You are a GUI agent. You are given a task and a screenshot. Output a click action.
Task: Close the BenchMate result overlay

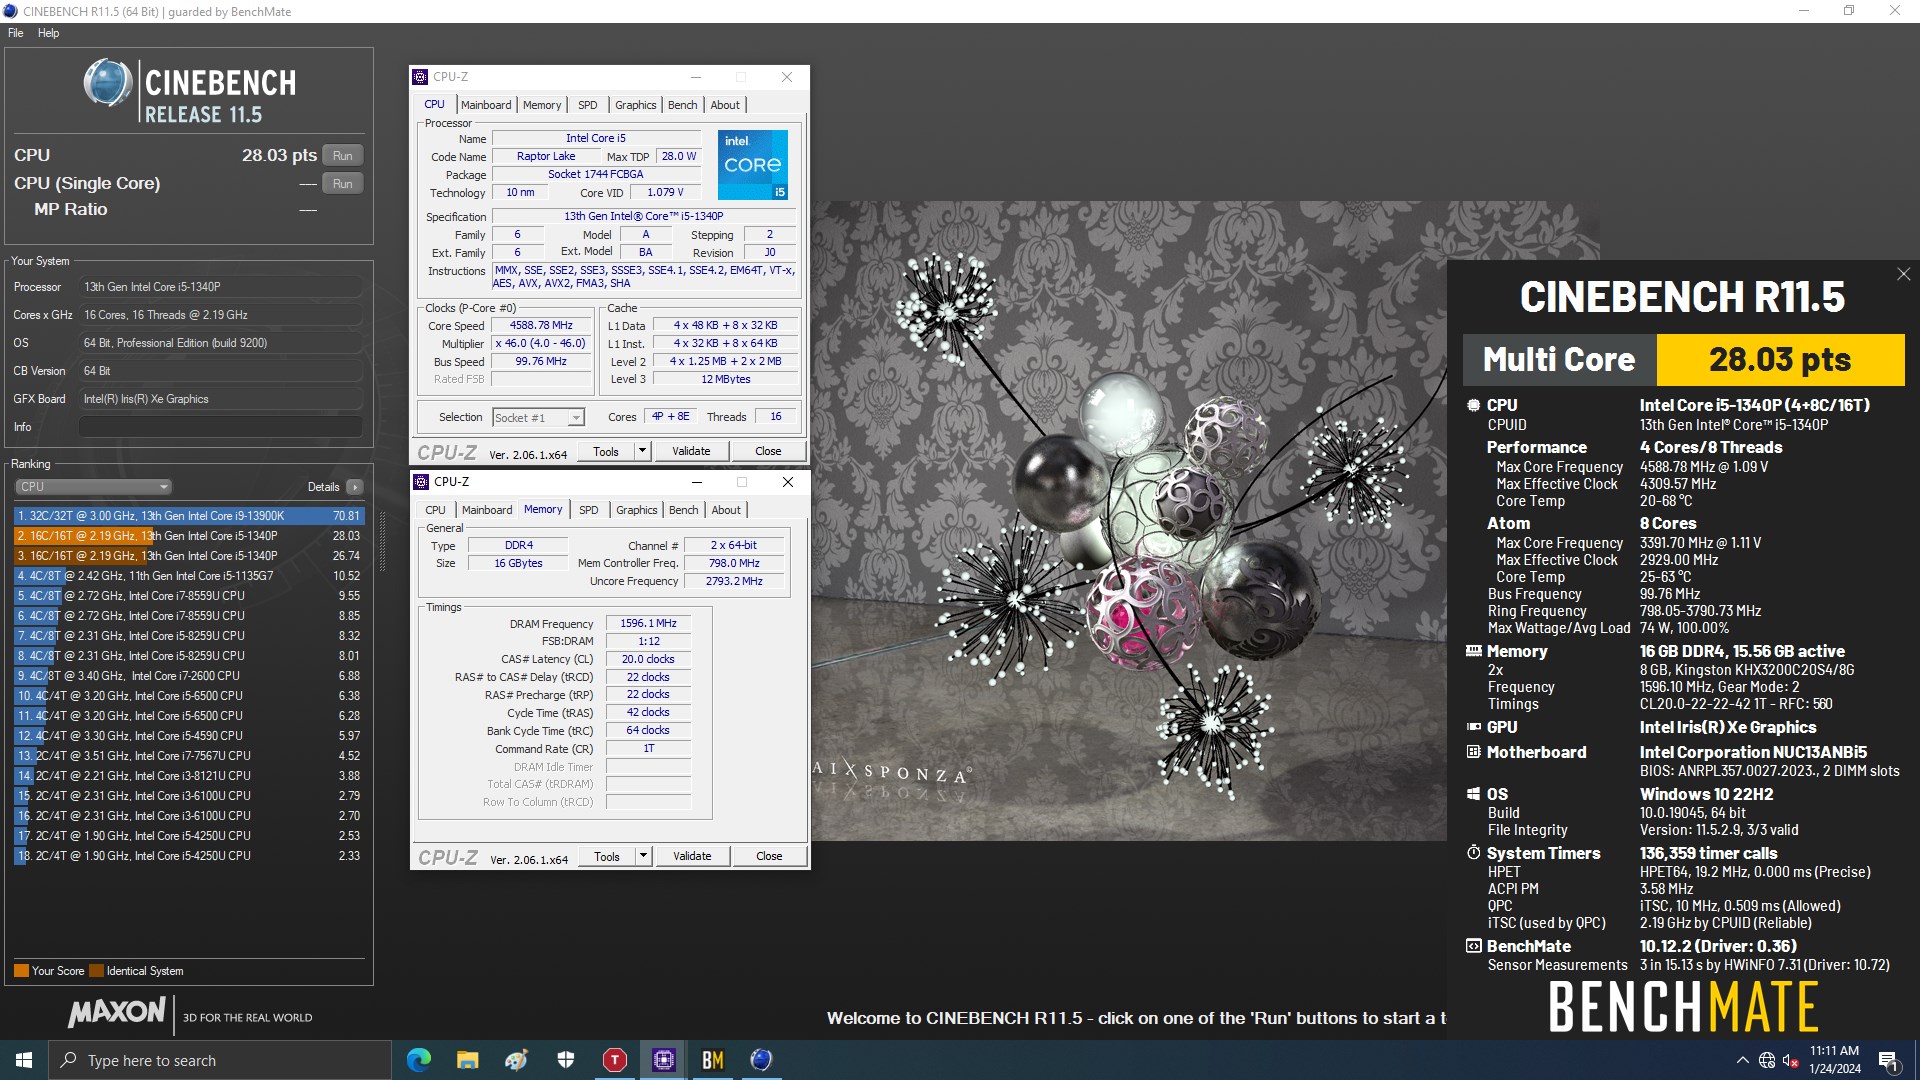click(x=1903, y=274)
